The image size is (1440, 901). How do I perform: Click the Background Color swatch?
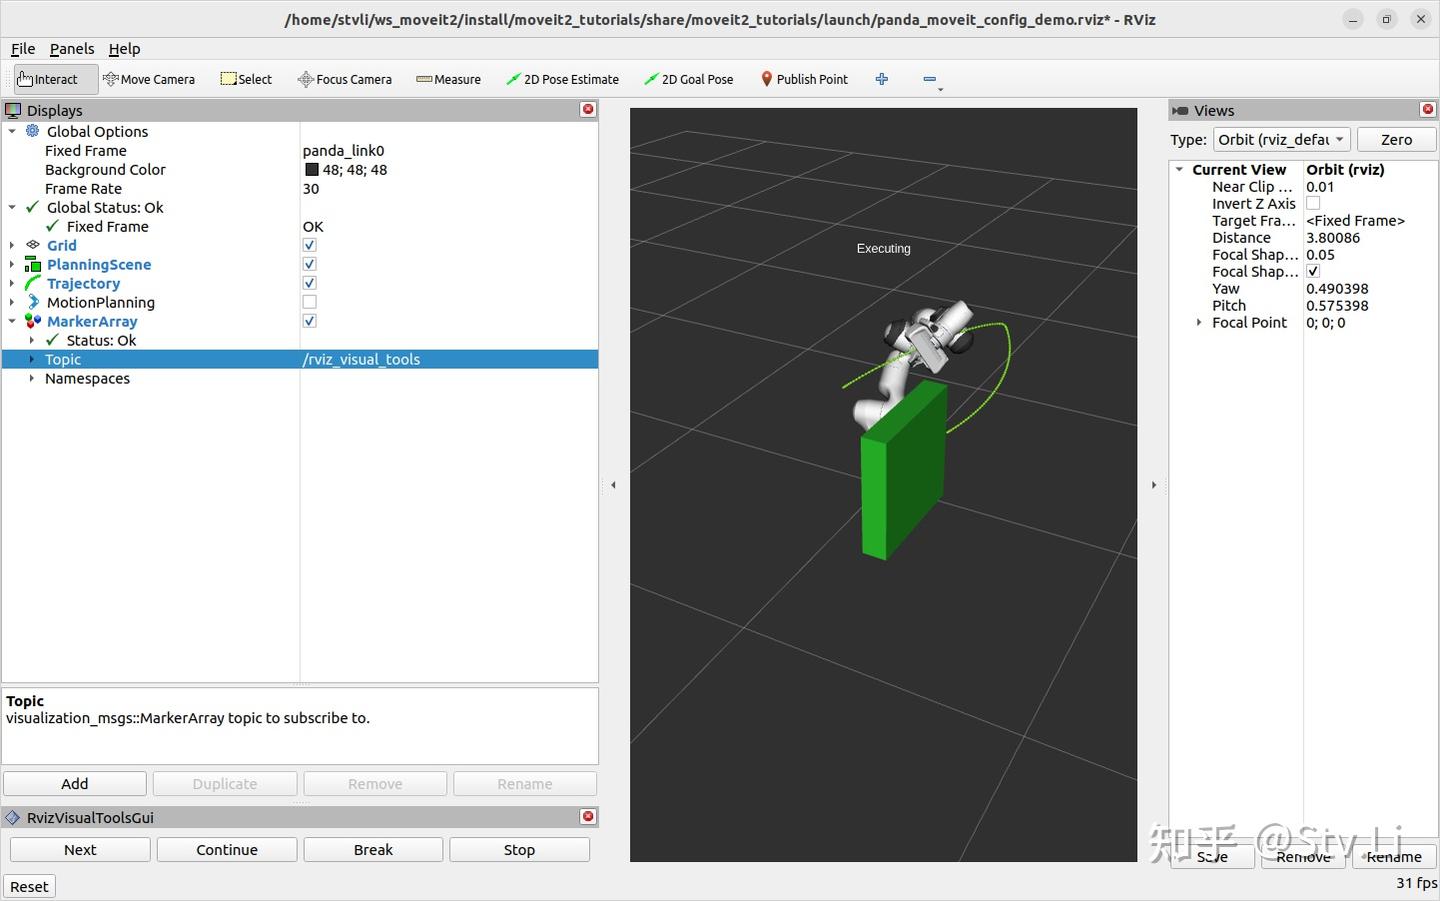coord(311,169)
